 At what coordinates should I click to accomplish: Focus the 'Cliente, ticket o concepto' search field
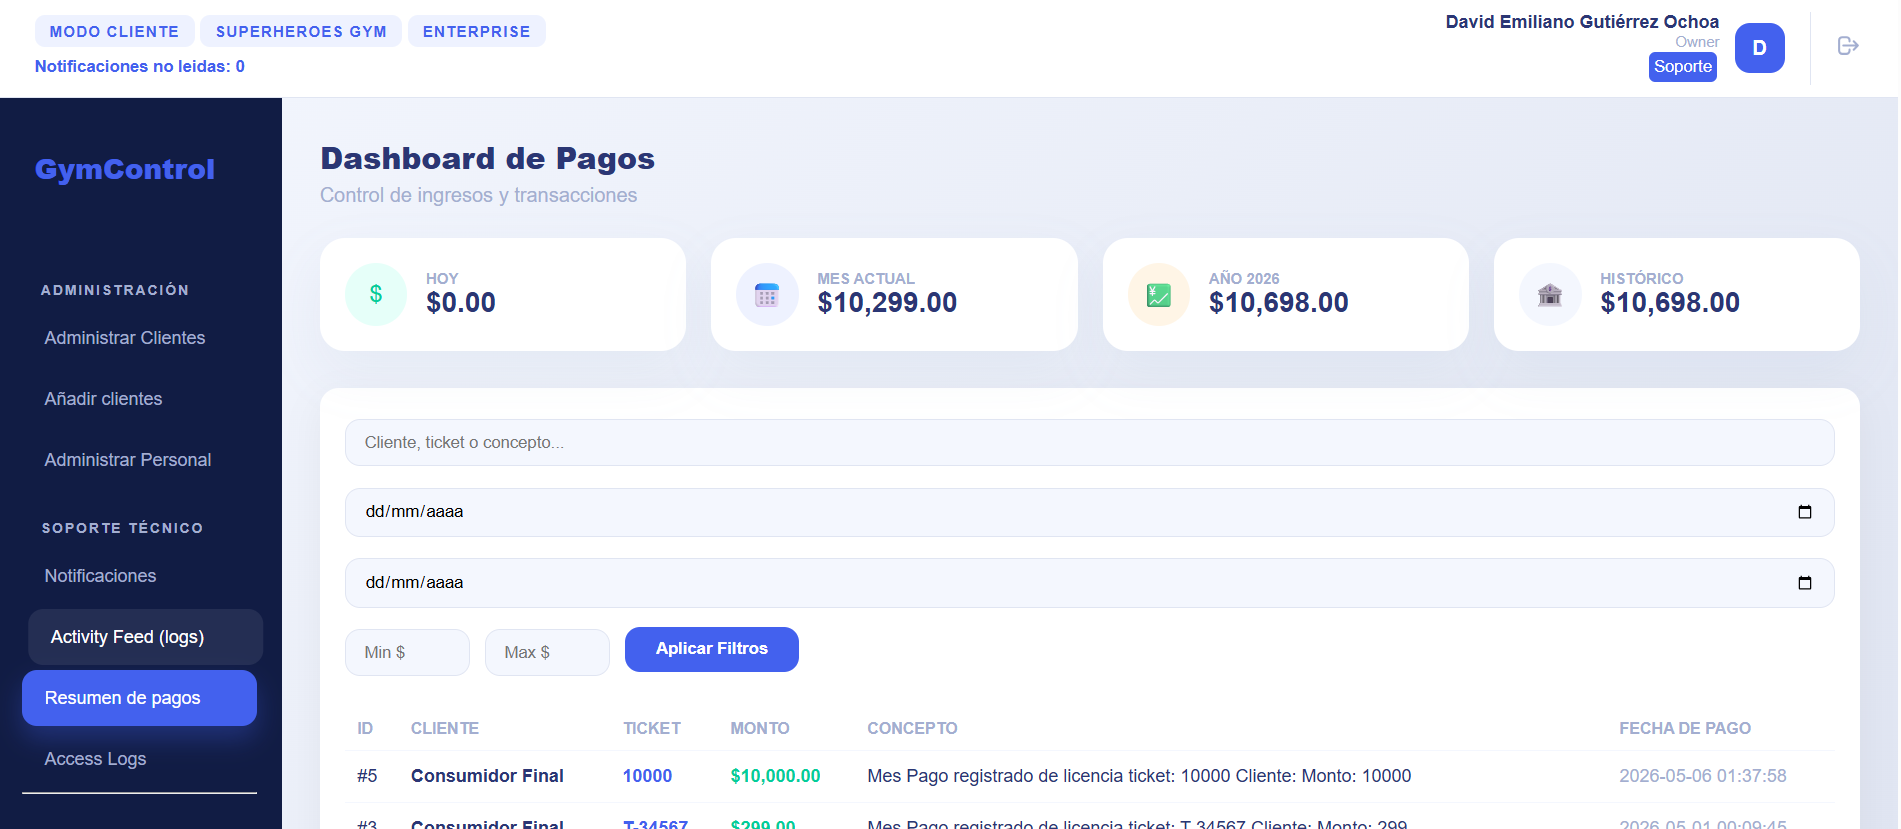click(1089, 442)
